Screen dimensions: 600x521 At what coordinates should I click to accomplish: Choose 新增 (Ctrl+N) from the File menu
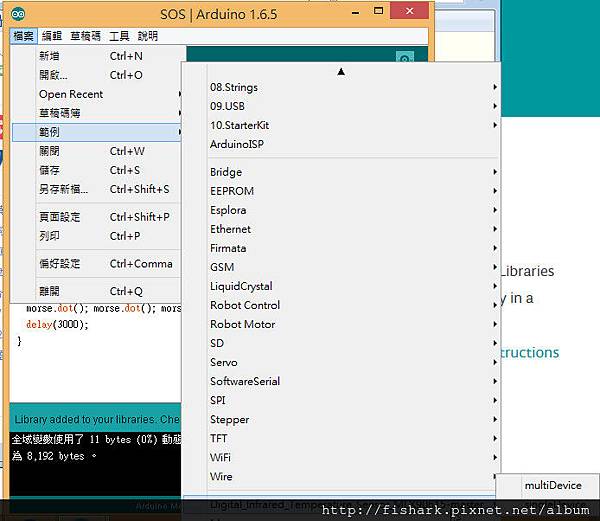(x=97, y=56)
